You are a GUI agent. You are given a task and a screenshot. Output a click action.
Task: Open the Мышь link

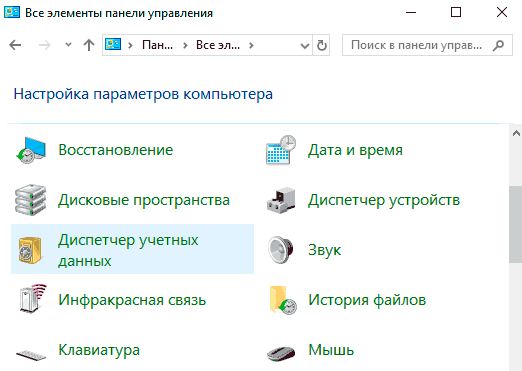point(331,350)
